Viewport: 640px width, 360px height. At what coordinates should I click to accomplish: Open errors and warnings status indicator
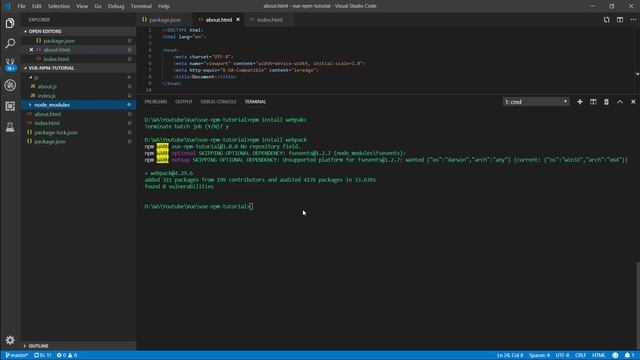pyautogui.click(x=67, y=355)
